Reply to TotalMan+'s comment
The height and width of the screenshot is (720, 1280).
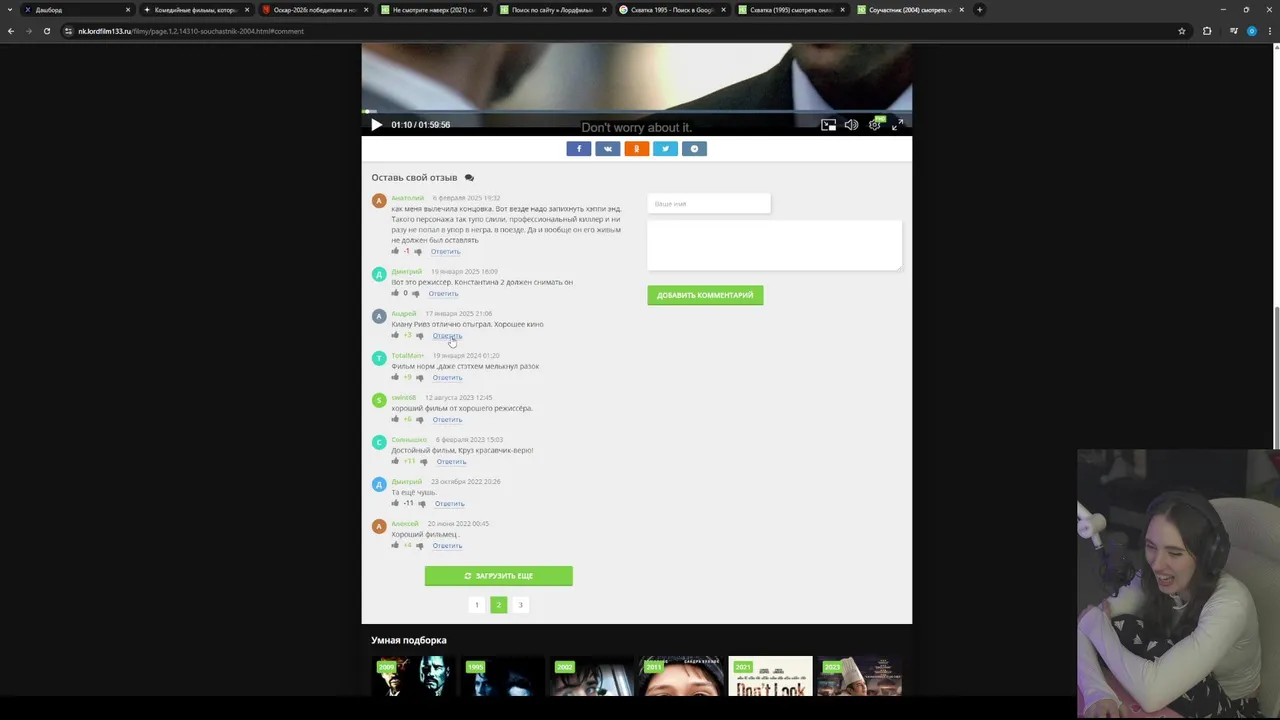point(447,378)
